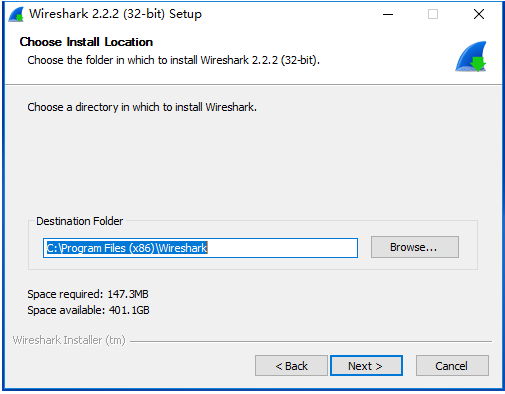This screenshot has width=505, height=394.
Task: Click the Destination Folder group label
Action: [80, 221]
